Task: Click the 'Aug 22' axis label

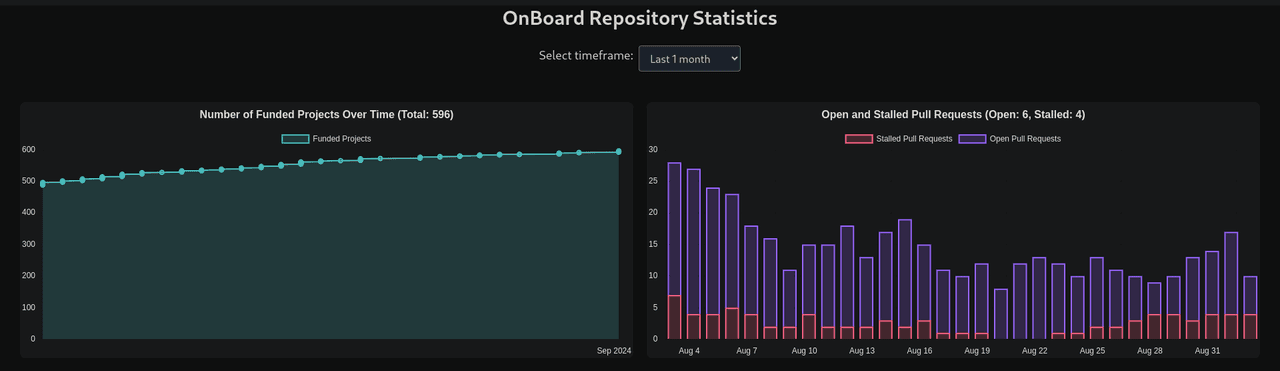Action: pos(1035,351)
